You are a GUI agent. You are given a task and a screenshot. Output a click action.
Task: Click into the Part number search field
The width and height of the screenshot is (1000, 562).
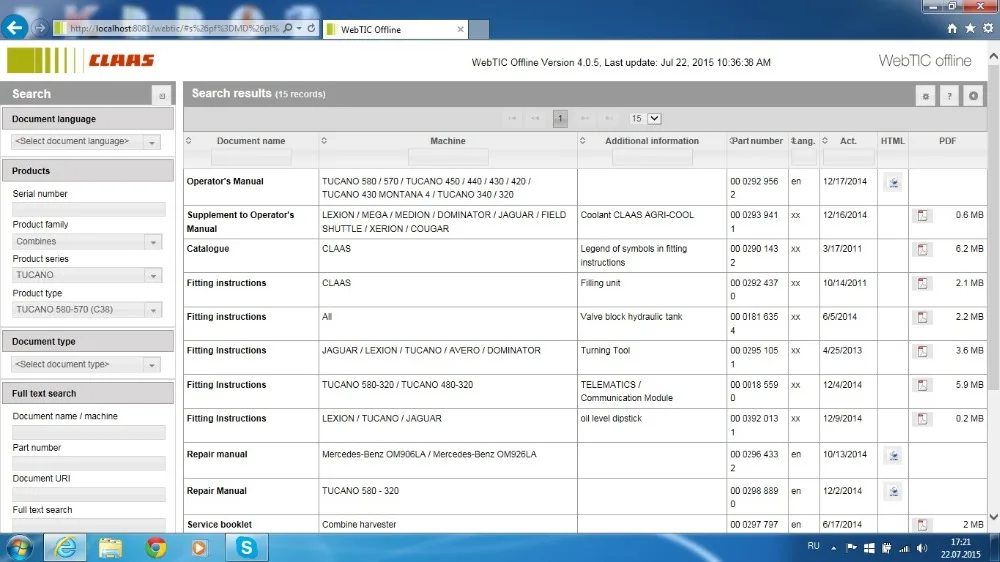coord(88,463)
